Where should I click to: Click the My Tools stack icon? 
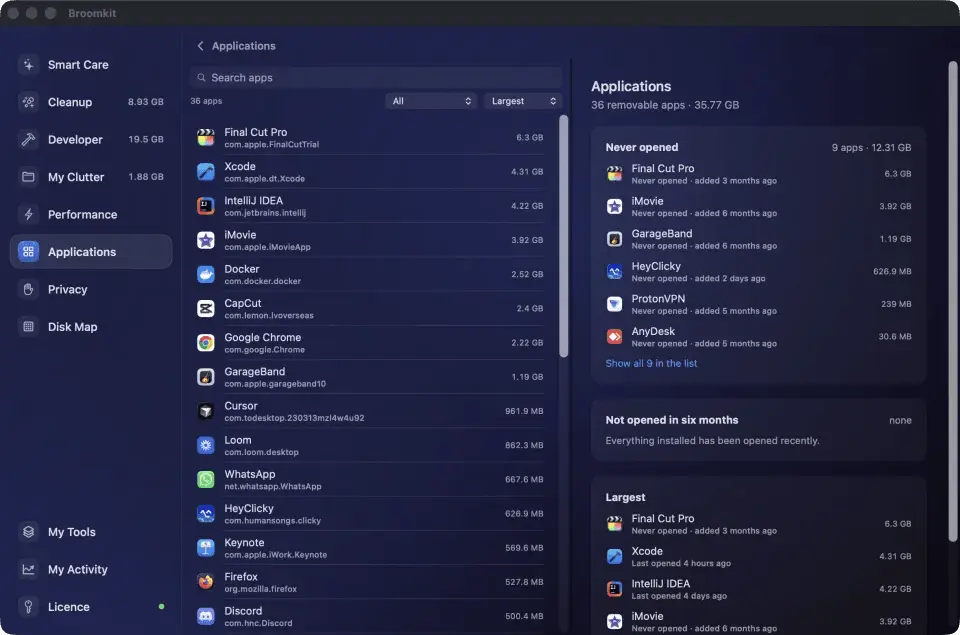pyautogui.click(x=28, y=532)
